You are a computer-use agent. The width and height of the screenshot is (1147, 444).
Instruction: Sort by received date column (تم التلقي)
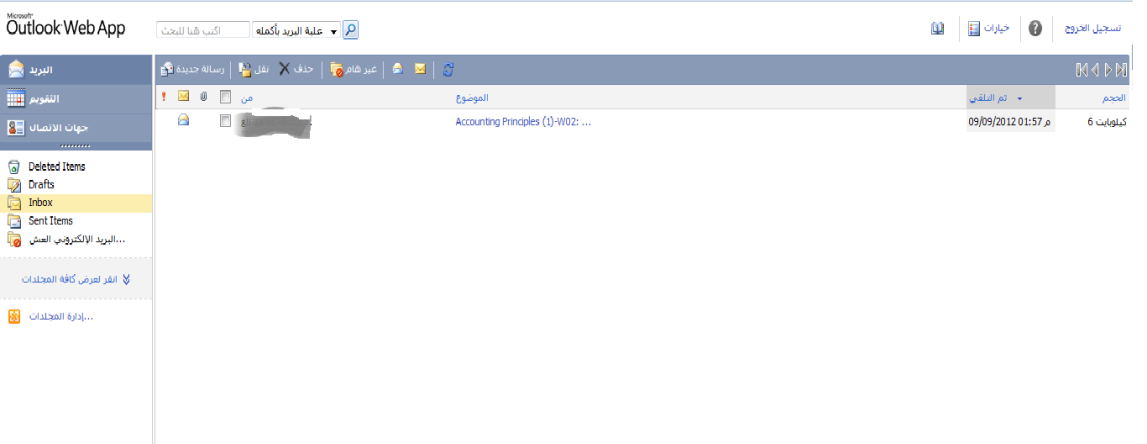[1010, 97]
